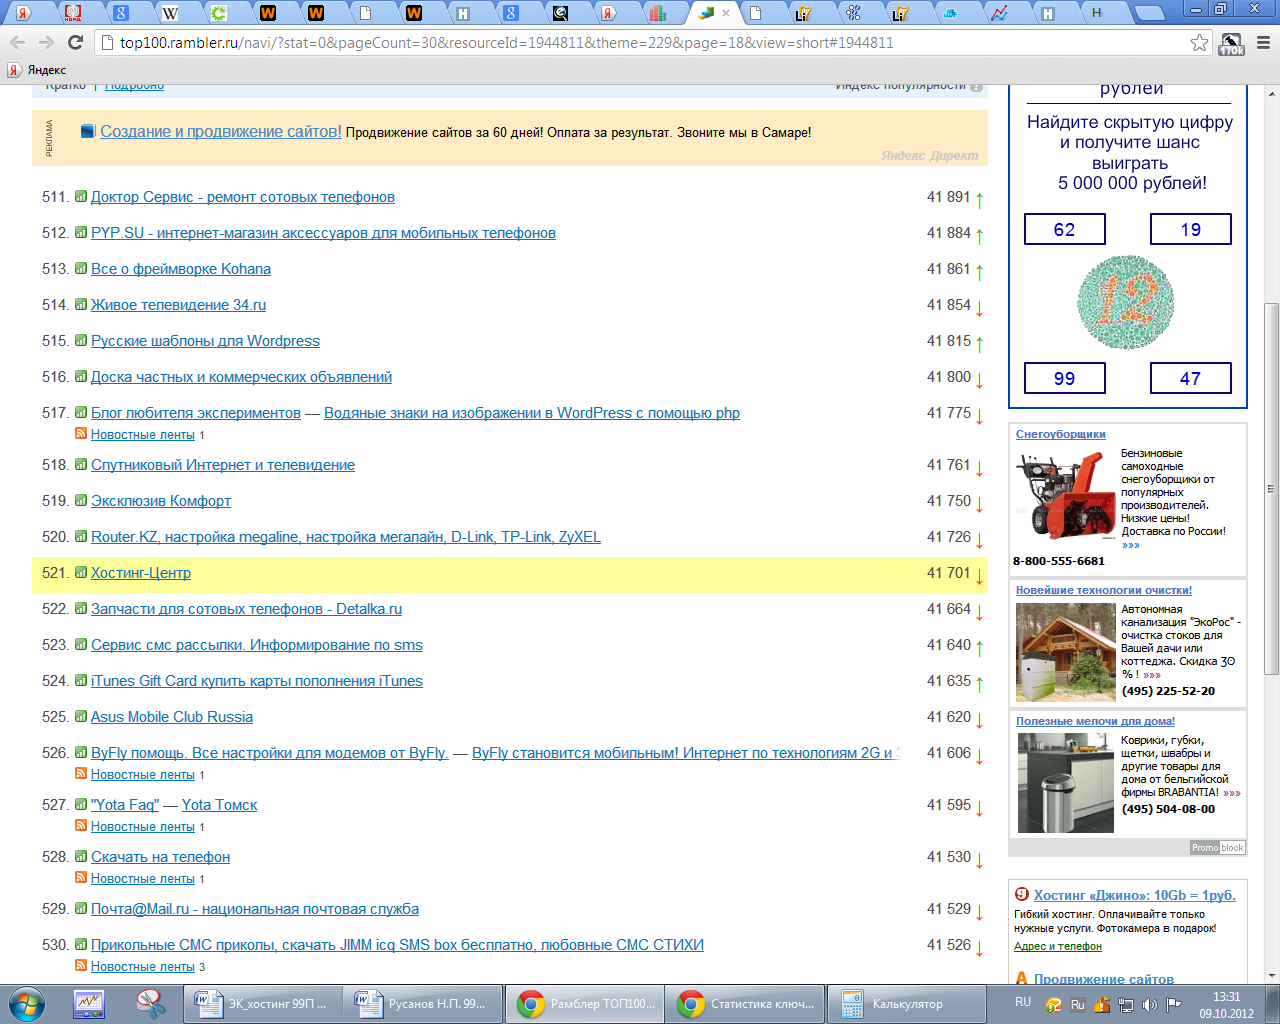Open Сервис смс рассылки link

coord(257,645)
